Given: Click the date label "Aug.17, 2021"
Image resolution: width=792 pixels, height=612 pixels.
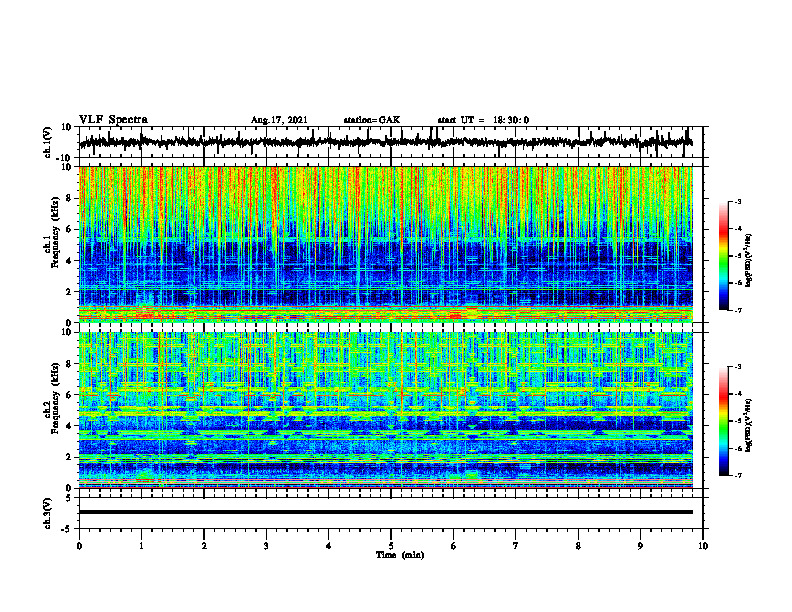Looking at the screenshot, I should [279, 120].
